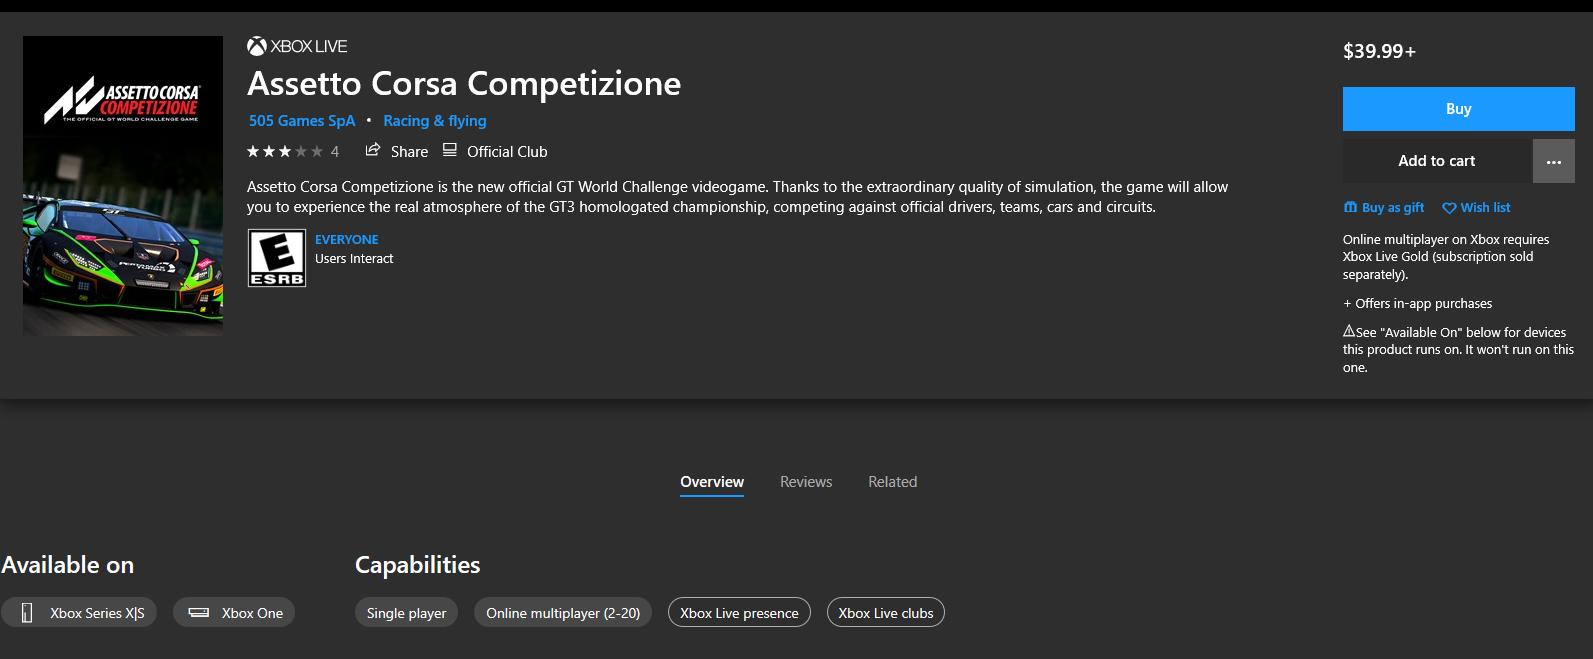Click the Wish list link text
1593x659 pixels.
(x=1485, y=208)
